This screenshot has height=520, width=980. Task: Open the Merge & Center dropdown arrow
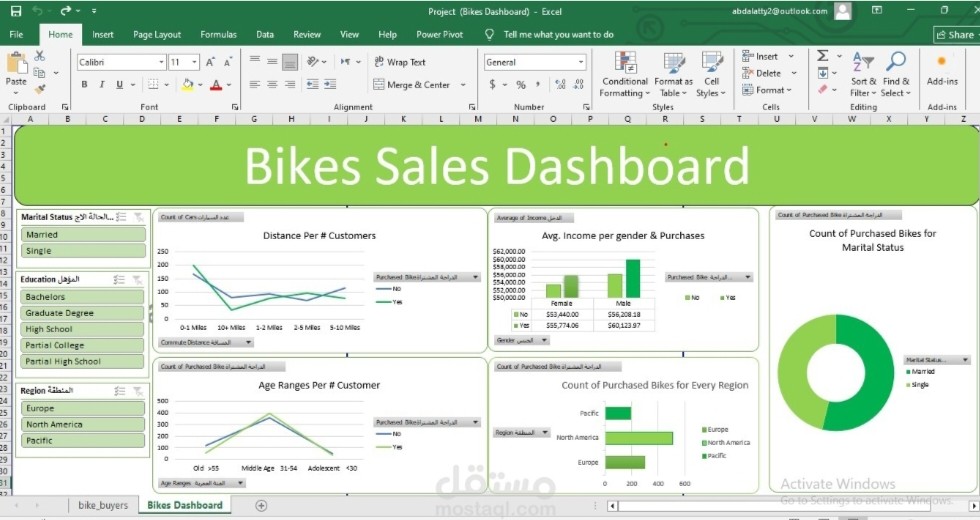coord(463,84)
